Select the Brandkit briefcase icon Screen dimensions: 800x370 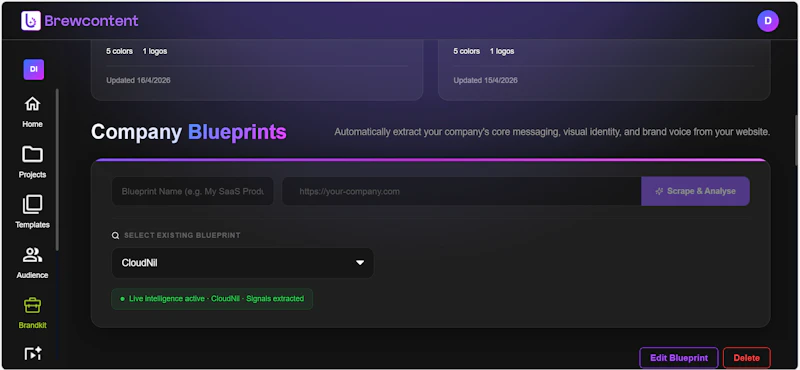click(x=32, y=305)
